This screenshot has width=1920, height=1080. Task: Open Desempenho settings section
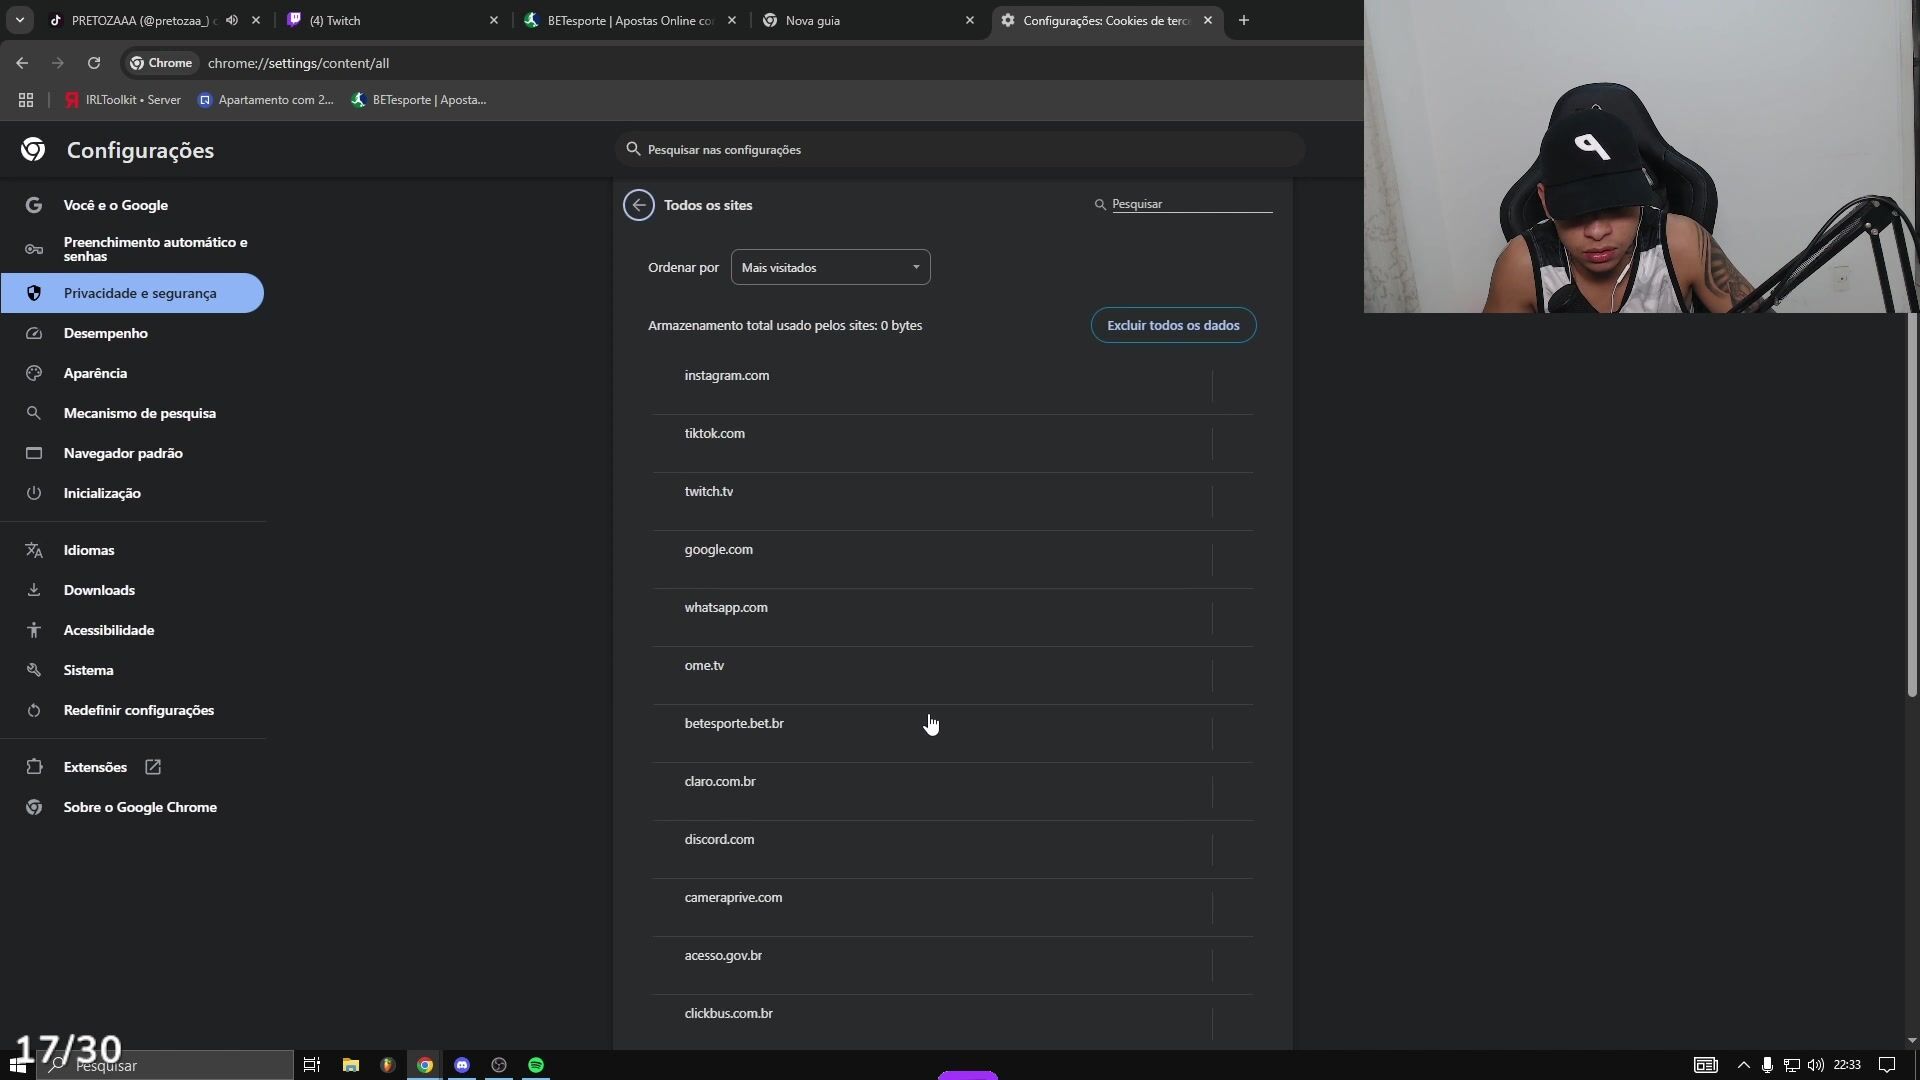(x=133, y=333)
